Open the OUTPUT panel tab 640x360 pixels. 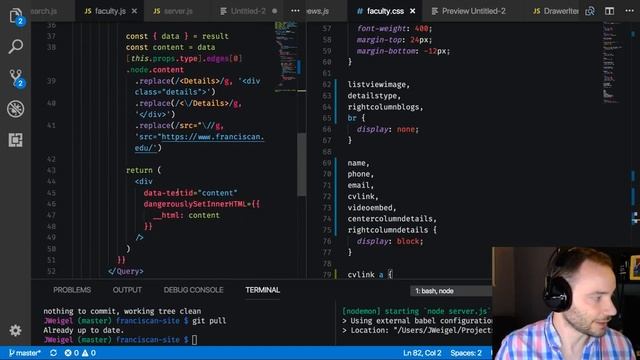click(127, 290)
